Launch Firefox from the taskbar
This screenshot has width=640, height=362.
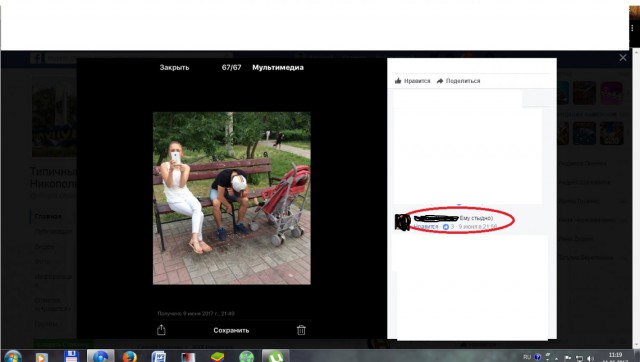130,357
